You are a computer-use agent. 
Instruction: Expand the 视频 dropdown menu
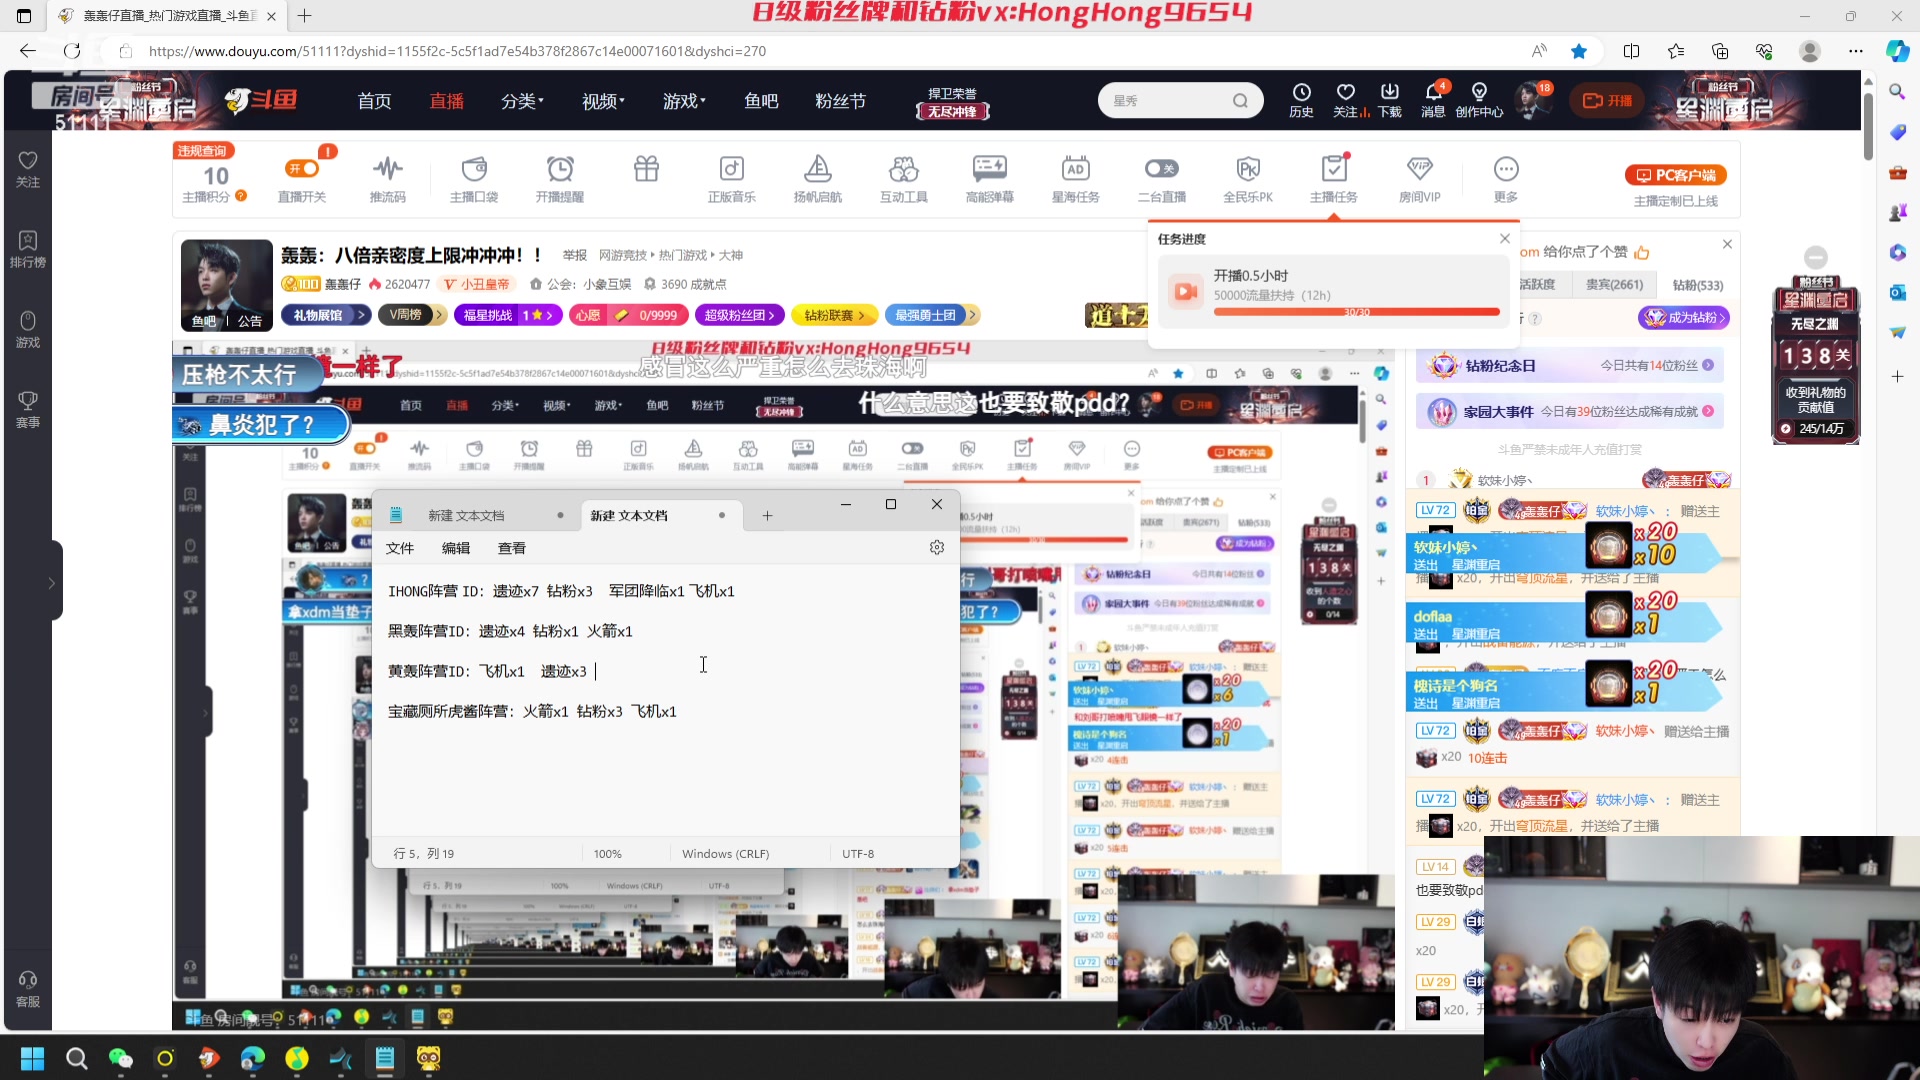click(601, 100)
